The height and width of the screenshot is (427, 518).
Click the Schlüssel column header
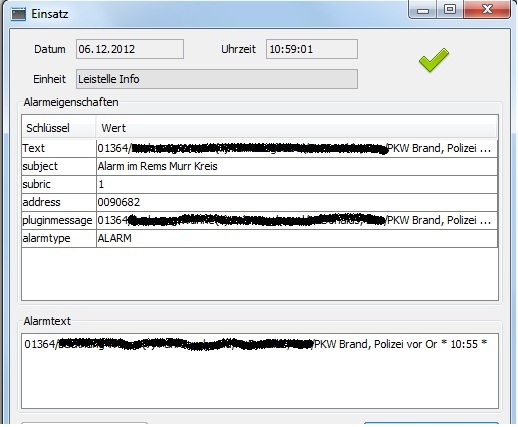[x=59, y=128]
